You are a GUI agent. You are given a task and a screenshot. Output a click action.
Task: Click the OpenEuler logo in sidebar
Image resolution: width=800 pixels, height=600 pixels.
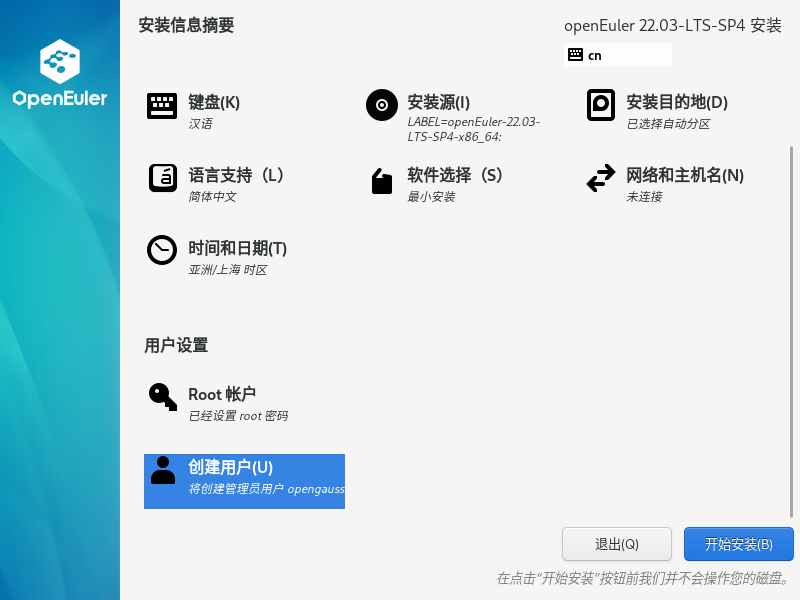[x=60, y=73]
